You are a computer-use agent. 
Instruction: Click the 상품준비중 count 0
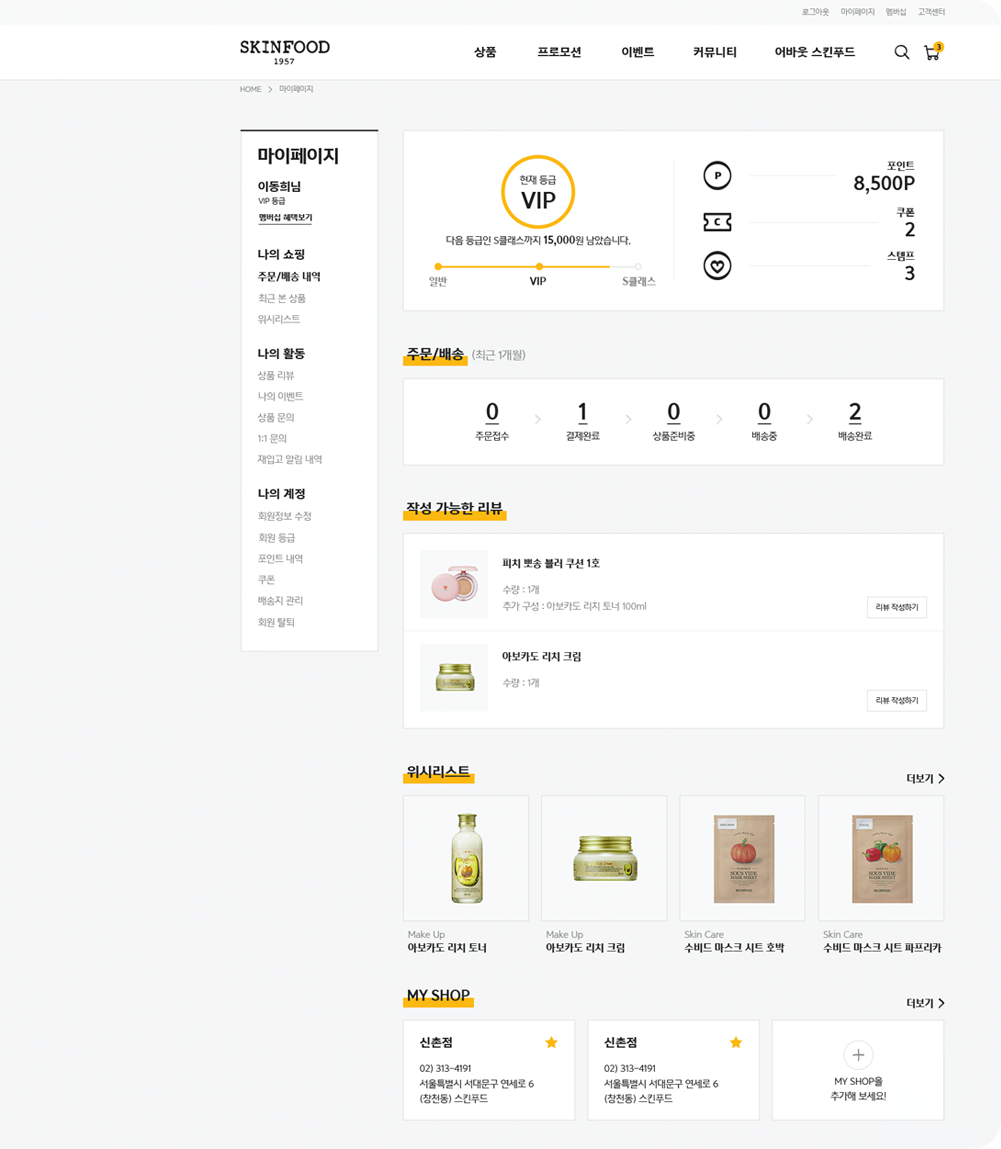673,412
